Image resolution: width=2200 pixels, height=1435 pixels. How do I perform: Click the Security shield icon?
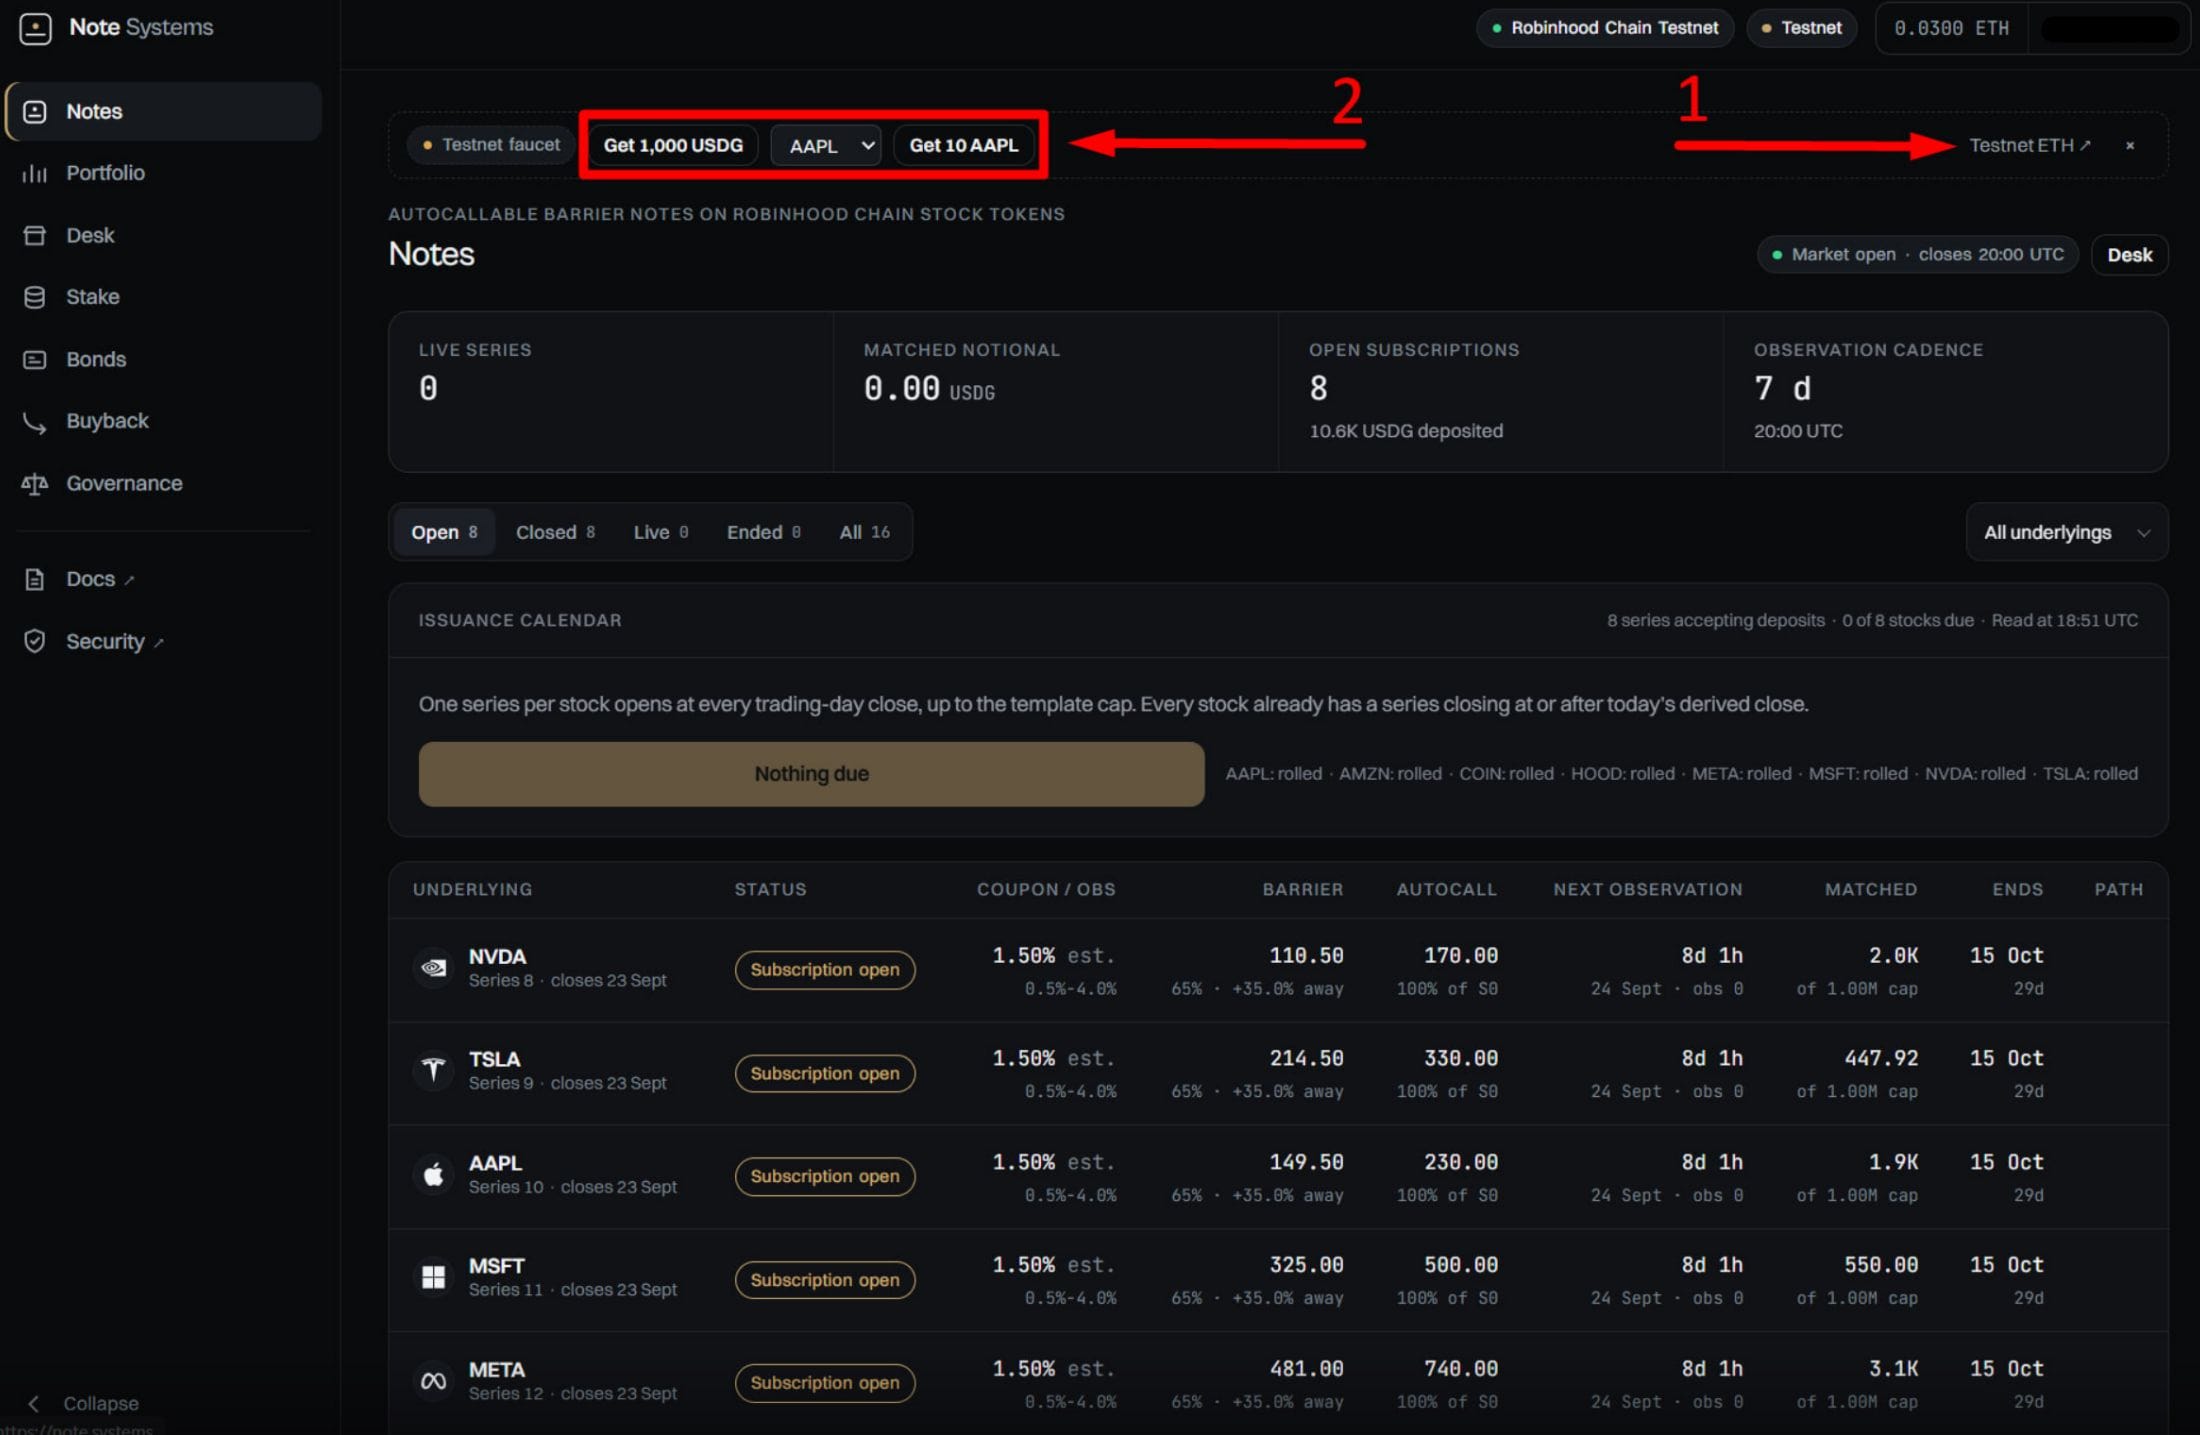35,641
